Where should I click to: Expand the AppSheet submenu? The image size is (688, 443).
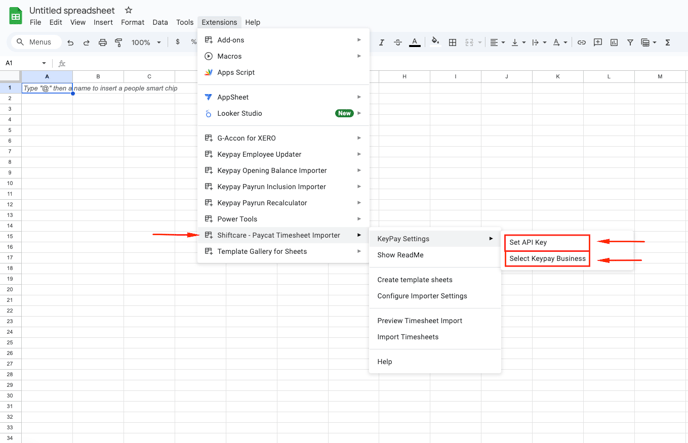pos(283,97)
